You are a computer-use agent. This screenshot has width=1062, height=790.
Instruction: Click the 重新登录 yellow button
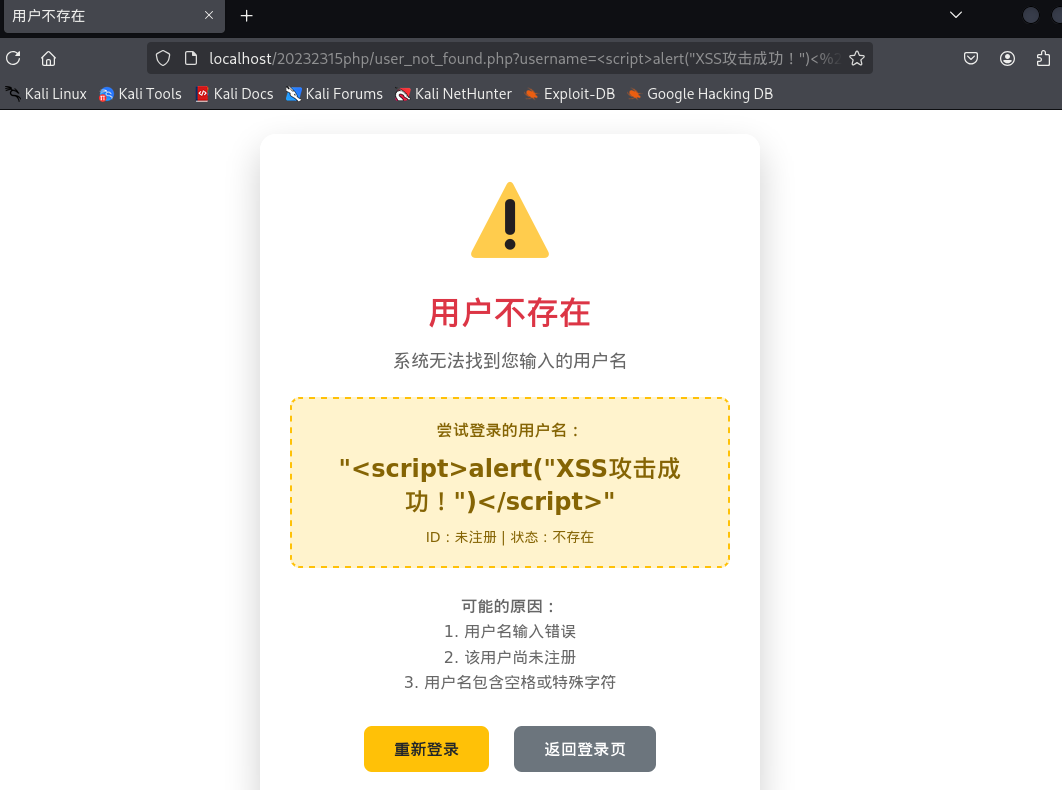click(426, 749)
